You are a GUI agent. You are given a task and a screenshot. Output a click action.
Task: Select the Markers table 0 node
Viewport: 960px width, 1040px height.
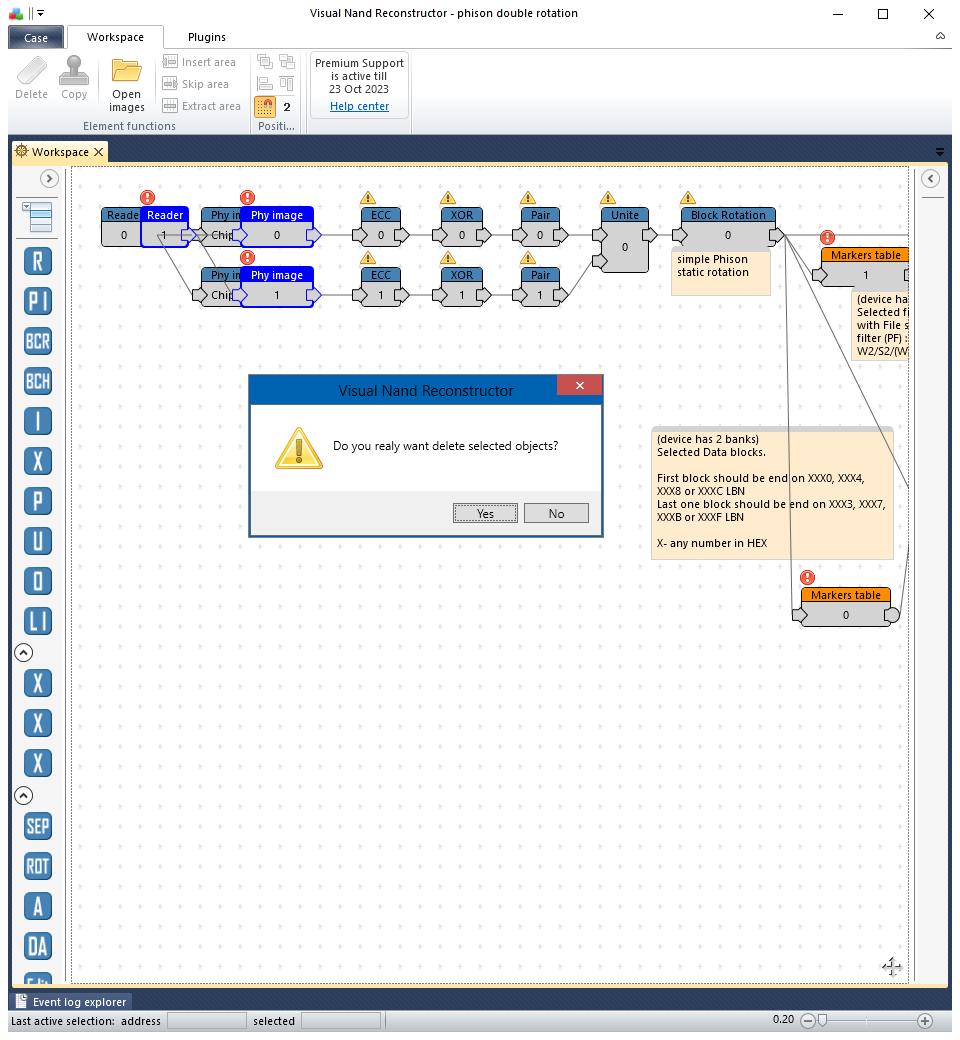click(x=846, y=607)
